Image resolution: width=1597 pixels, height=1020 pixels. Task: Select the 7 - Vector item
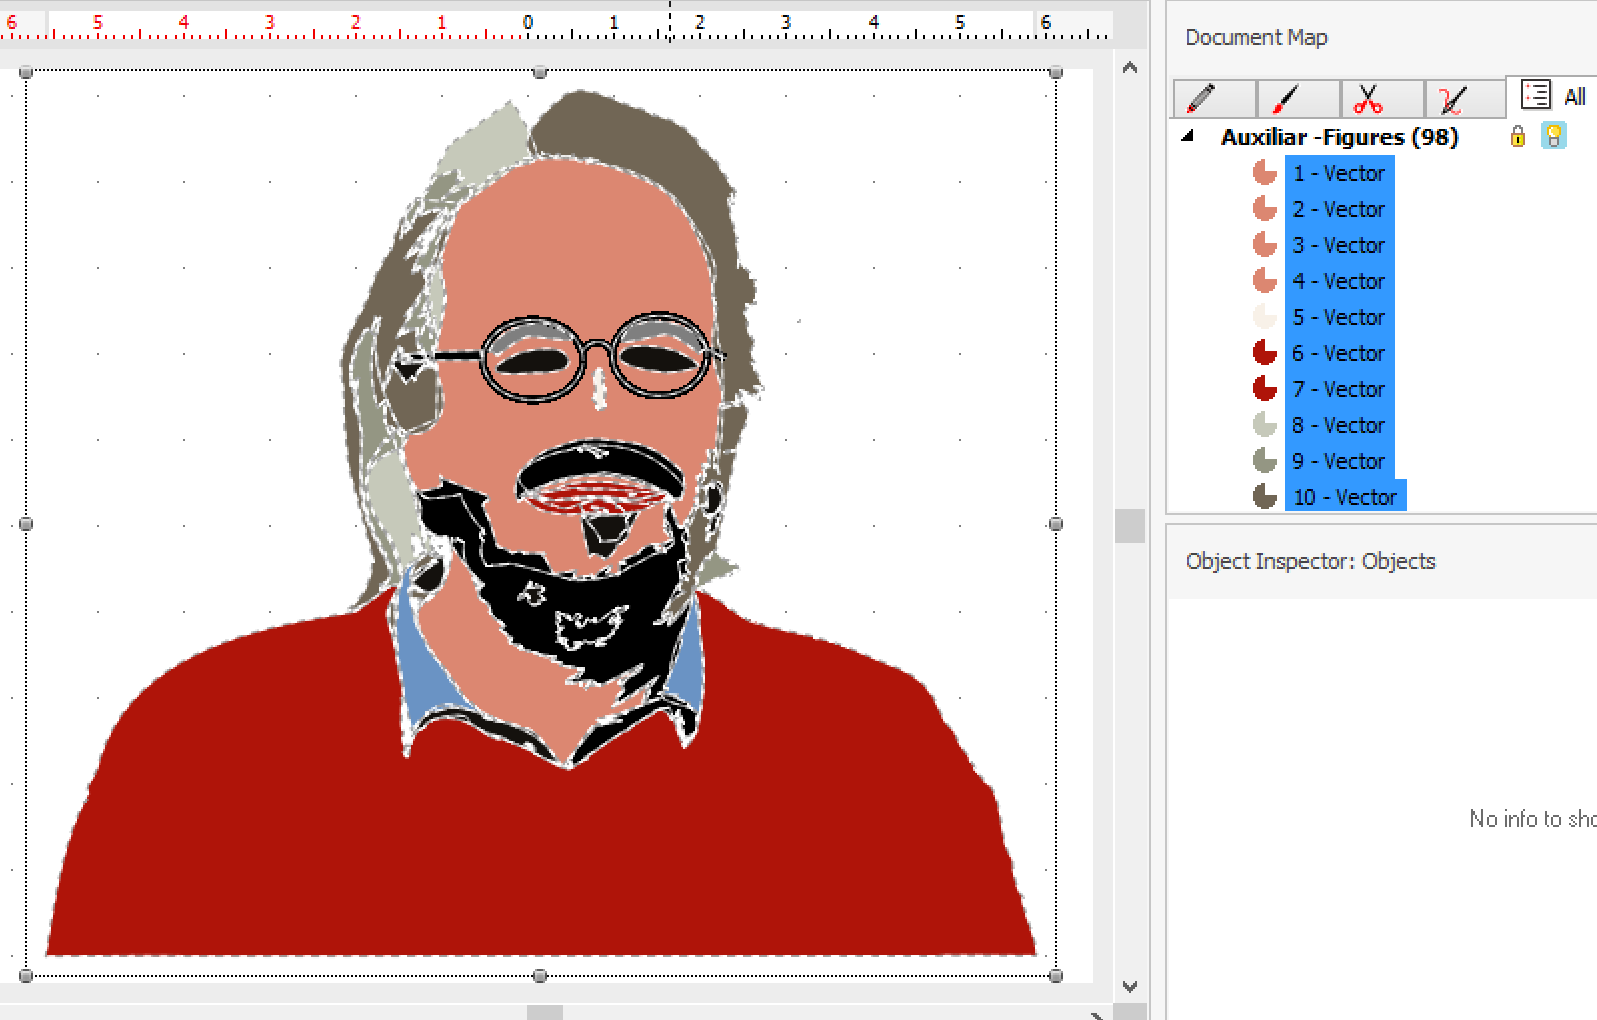pyautogui.click(x=1338, y=389)
